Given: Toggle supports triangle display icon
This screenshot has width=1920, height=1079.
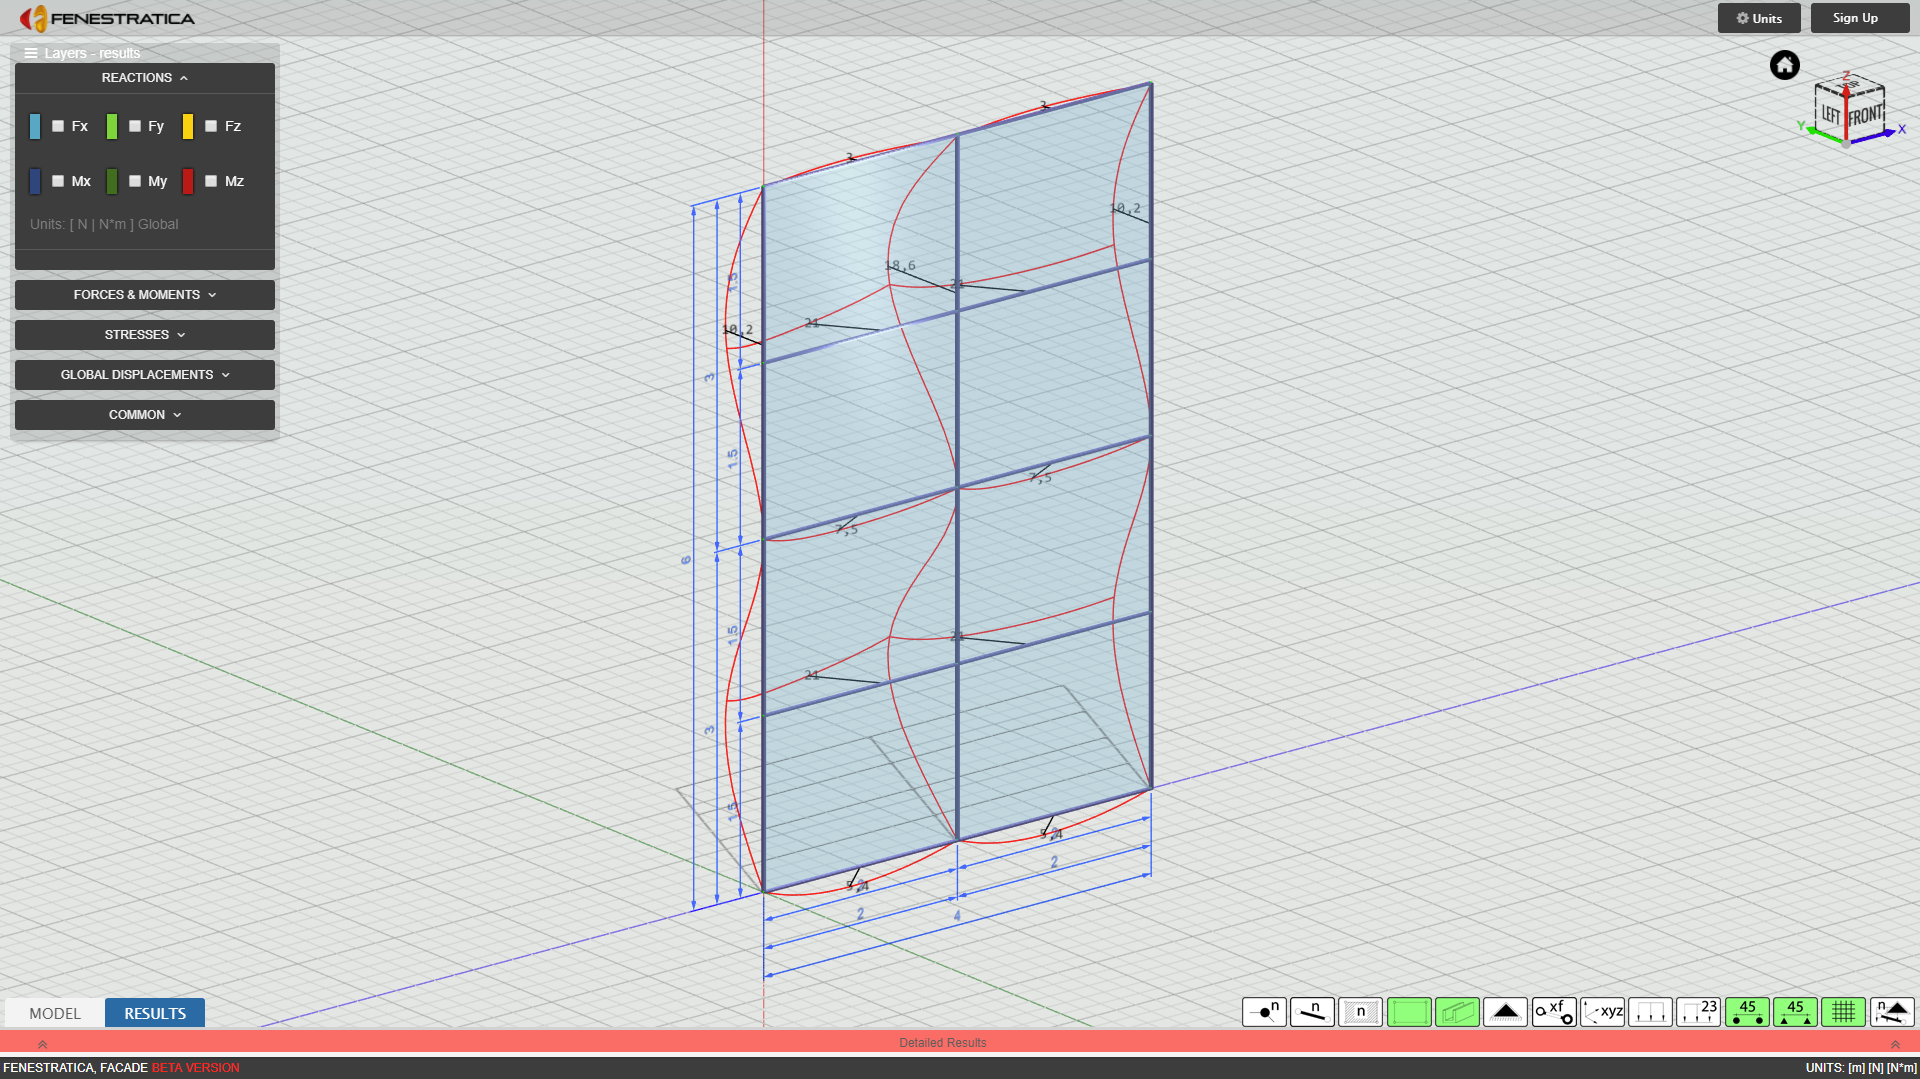Looking at the screenshot, I should click(x=1505, y=1012).
